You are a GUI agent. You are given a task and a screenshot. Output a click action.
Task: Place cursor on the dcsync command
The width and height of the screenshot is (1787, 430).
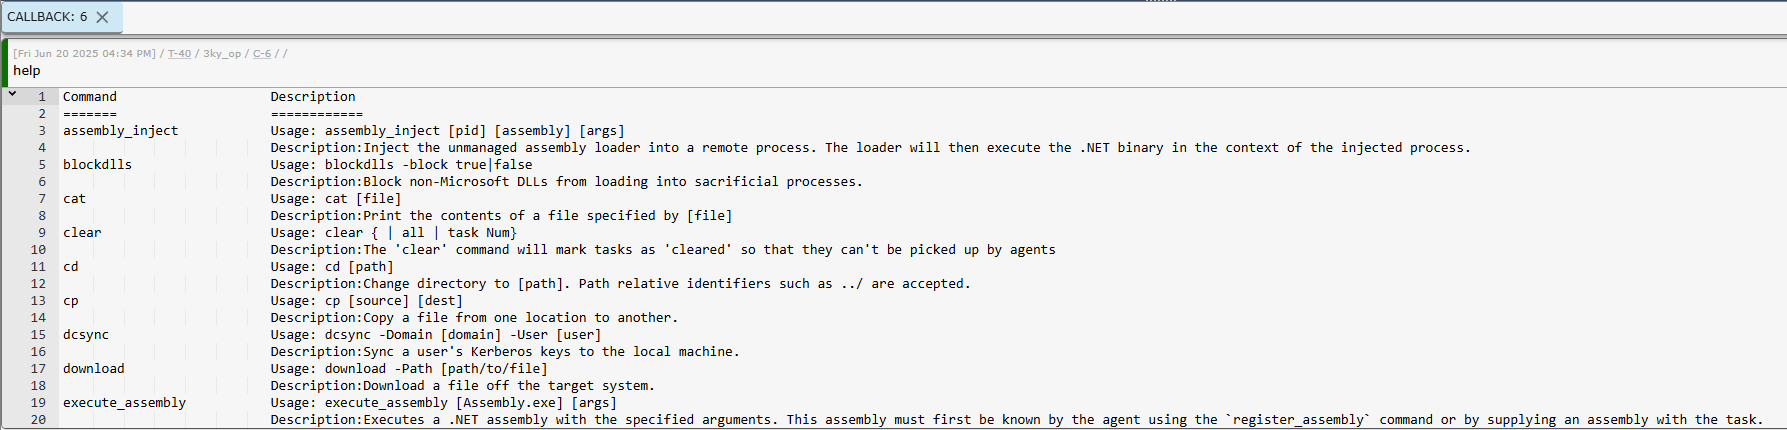coord(86,335)
